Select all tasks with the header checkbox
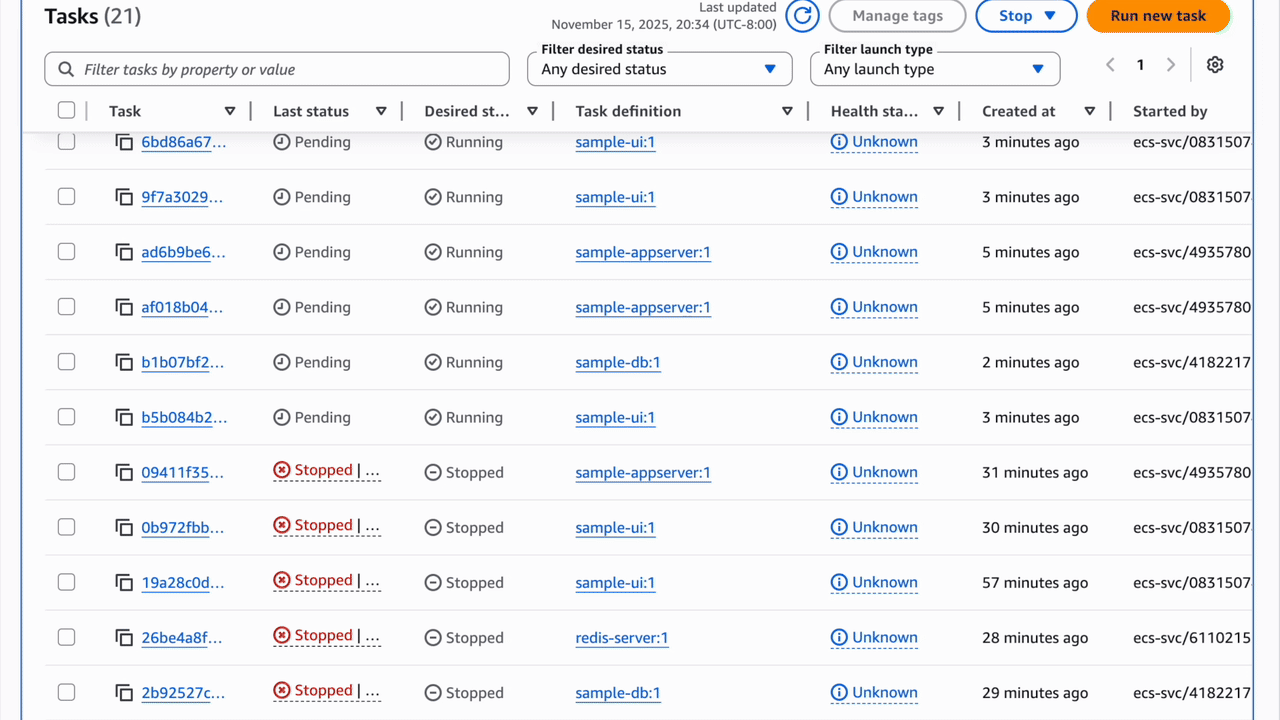Image resolution: width=1280 pixels, height=720 pixels. point(66,110)
